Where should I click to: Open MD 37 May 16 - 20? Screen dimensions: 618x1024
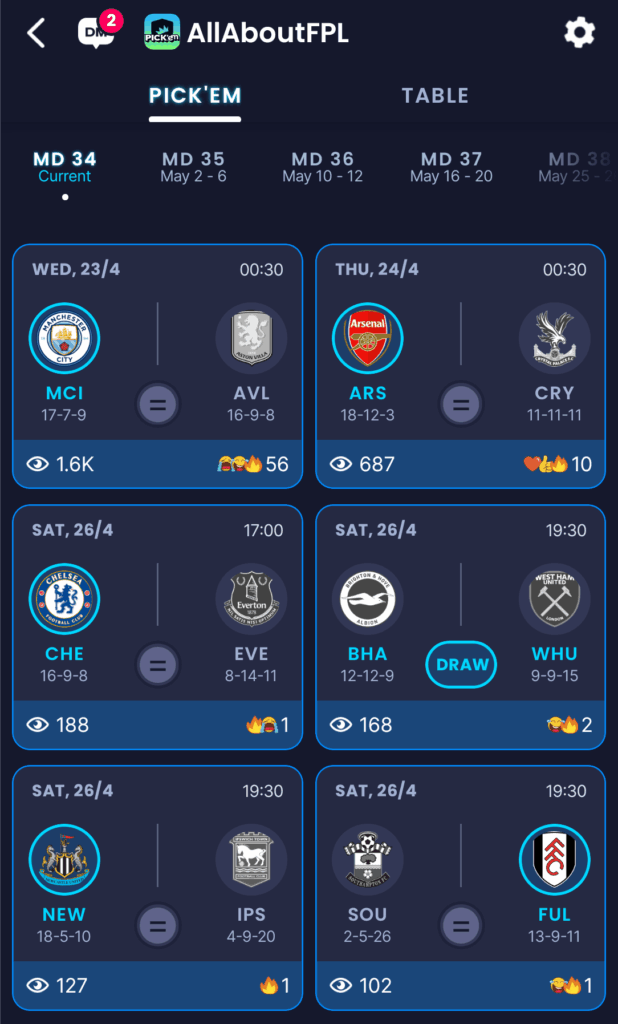pyautogui.click(x=451, y=167)
